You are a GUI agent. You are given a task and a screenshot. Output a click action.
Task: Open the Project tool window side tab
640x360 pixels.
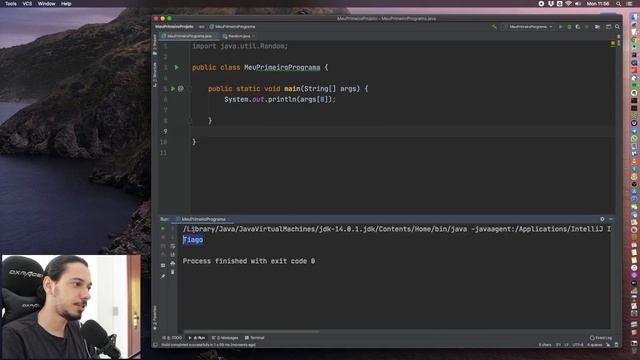click(155, 45)
